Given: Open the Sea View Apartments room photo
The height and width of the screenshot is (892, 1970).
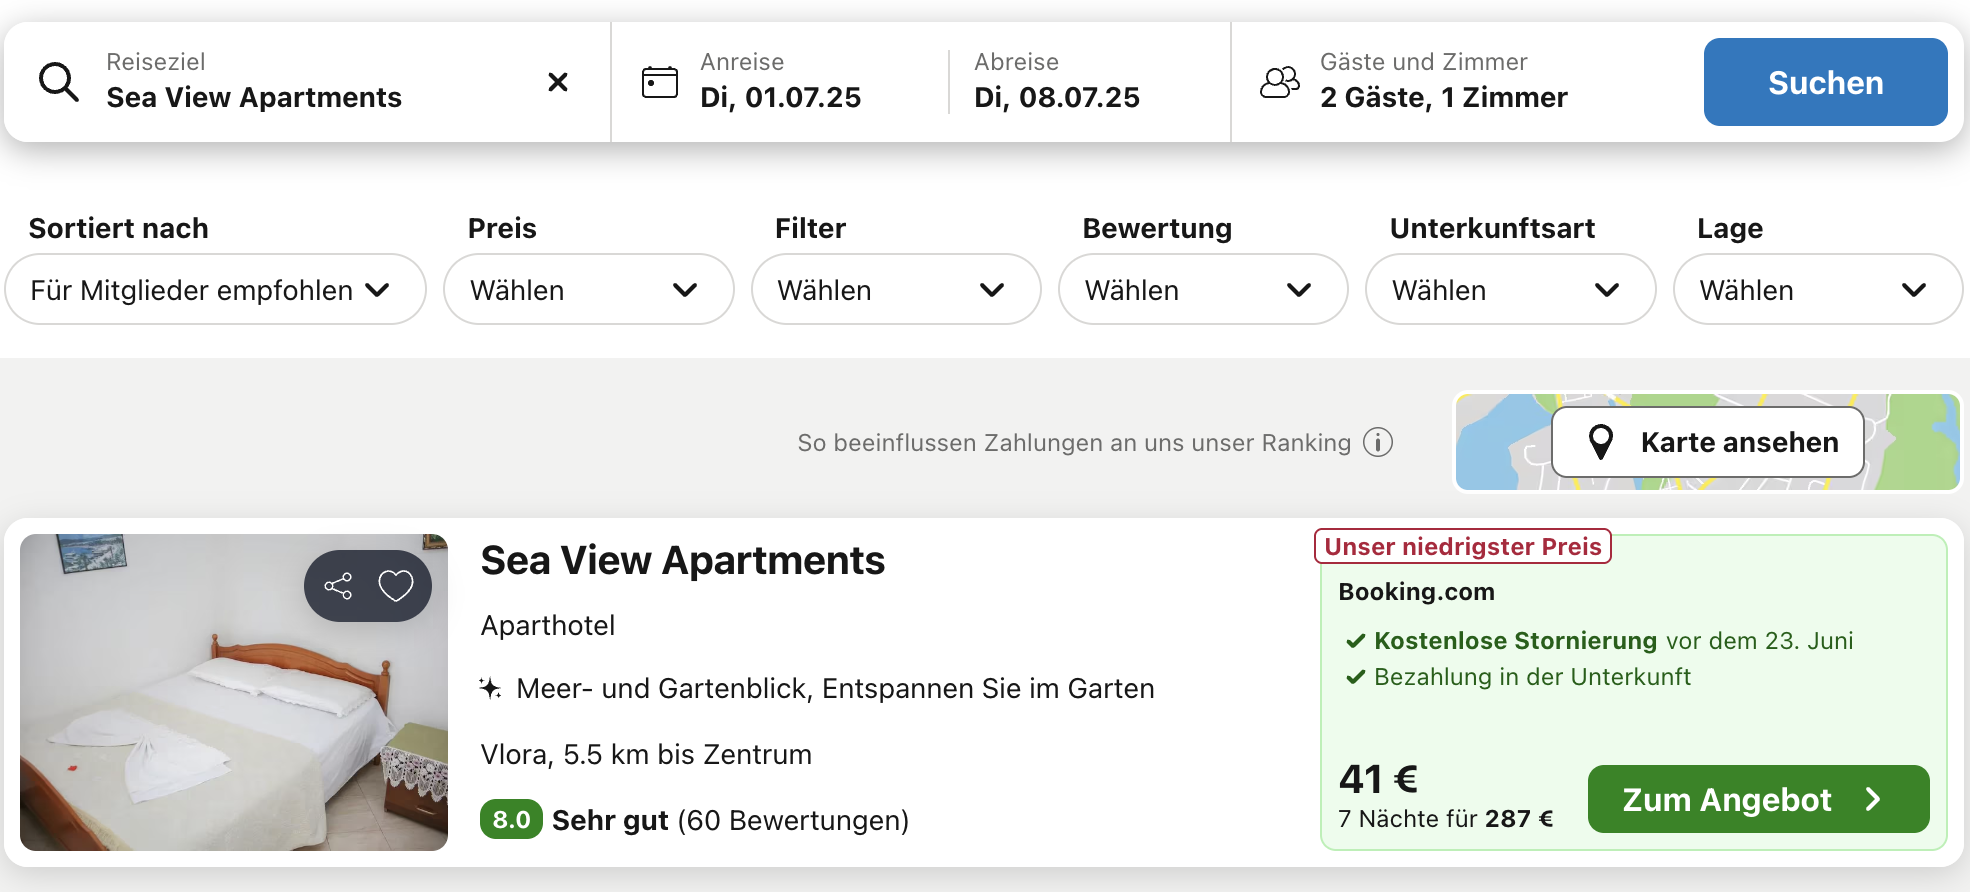Looking at the screenshot, I should click(x=234, y=692).
